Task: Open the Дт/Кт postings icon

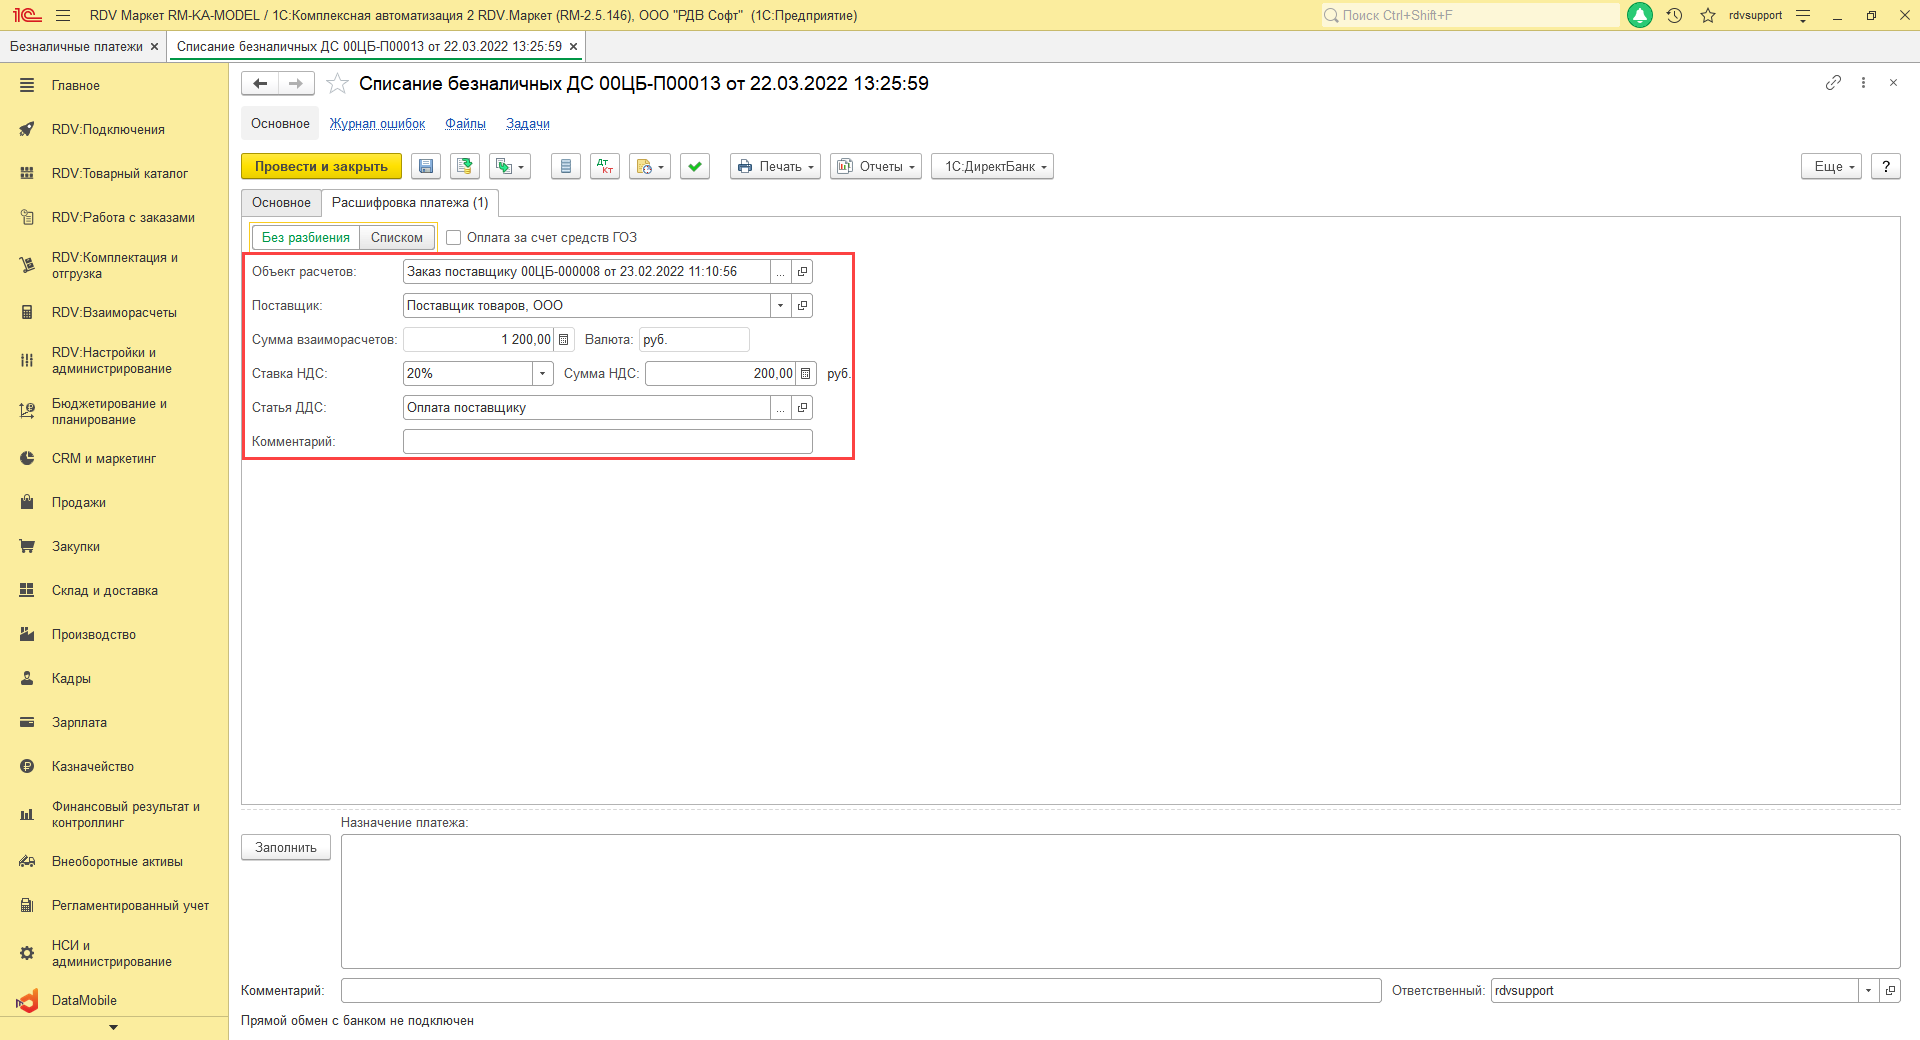Action: 605,167
